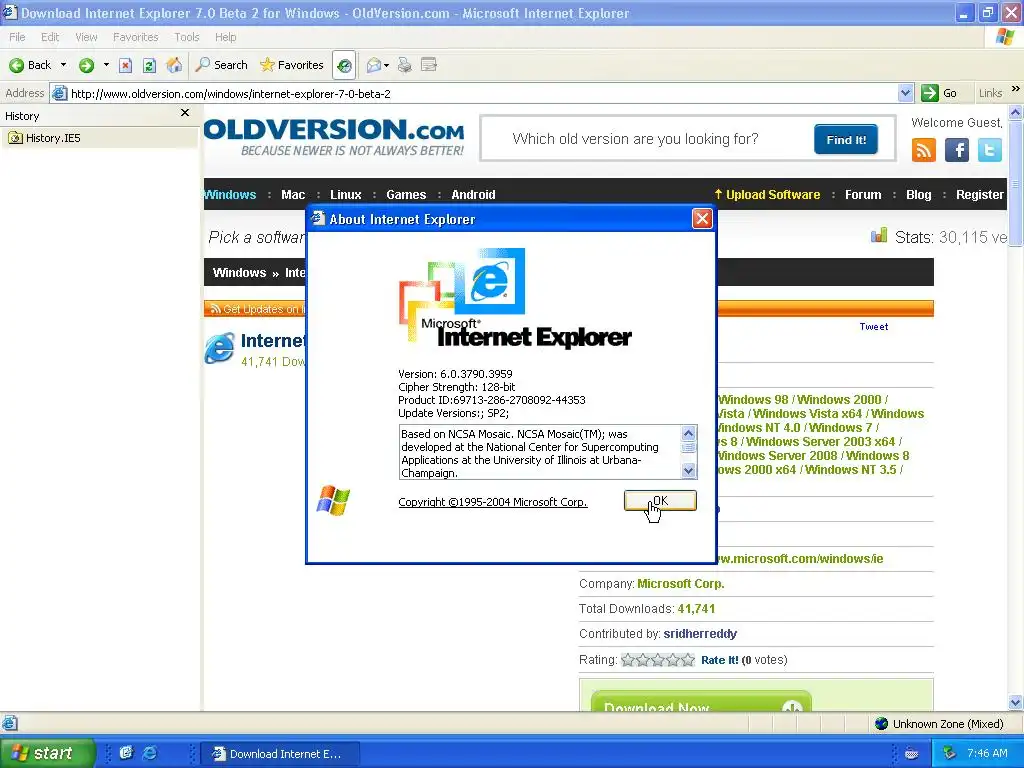The width and height of the screenshot is (1024, 768).
Task: Toggle the History toolbar icon
Action: pyautogui.click(x=344, y=65)
